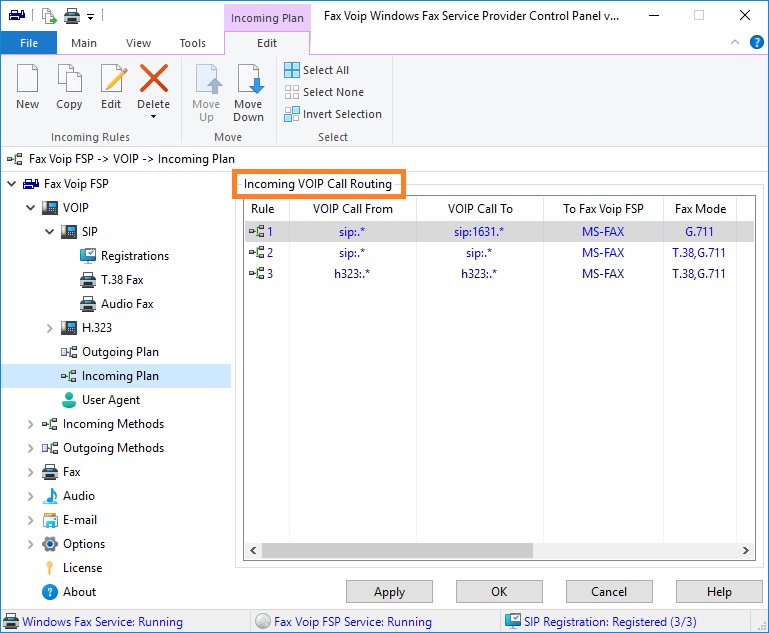Open the File menu tab
The height and width of the screenshot is (633, 769).
pos(28,43)
